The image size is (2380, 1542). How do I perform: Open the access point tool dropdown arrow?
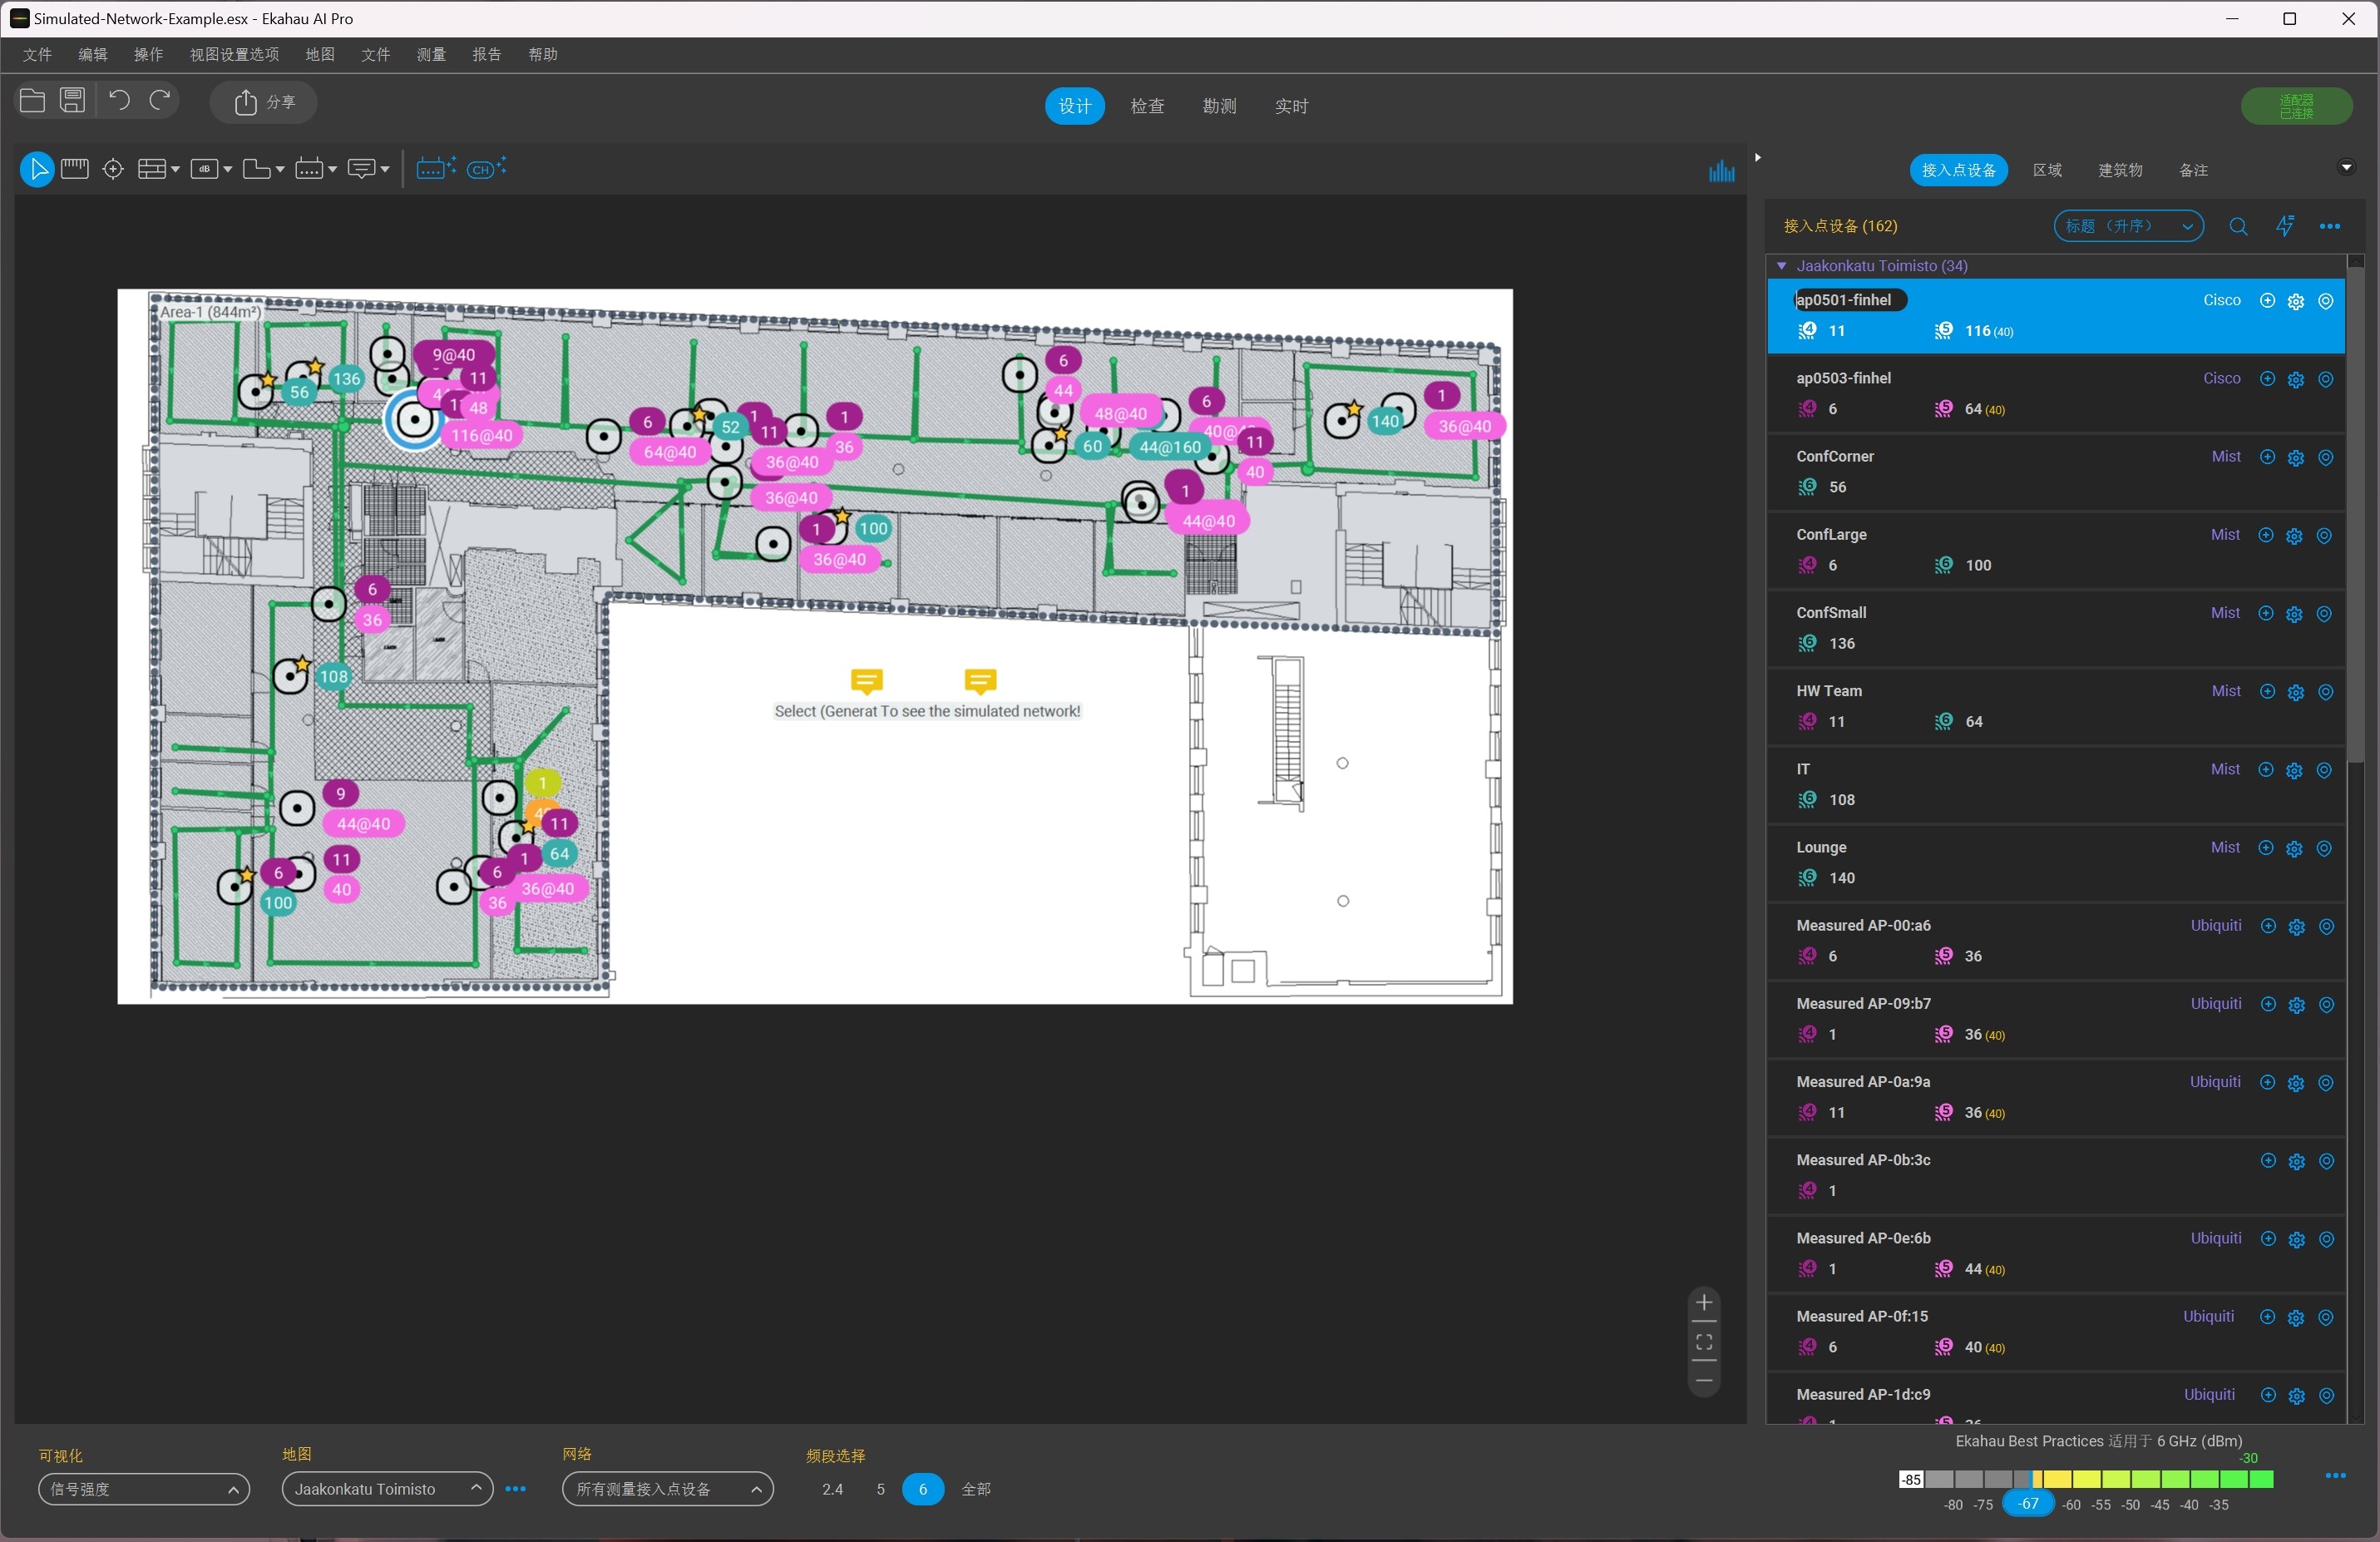[x=333, y=170]
